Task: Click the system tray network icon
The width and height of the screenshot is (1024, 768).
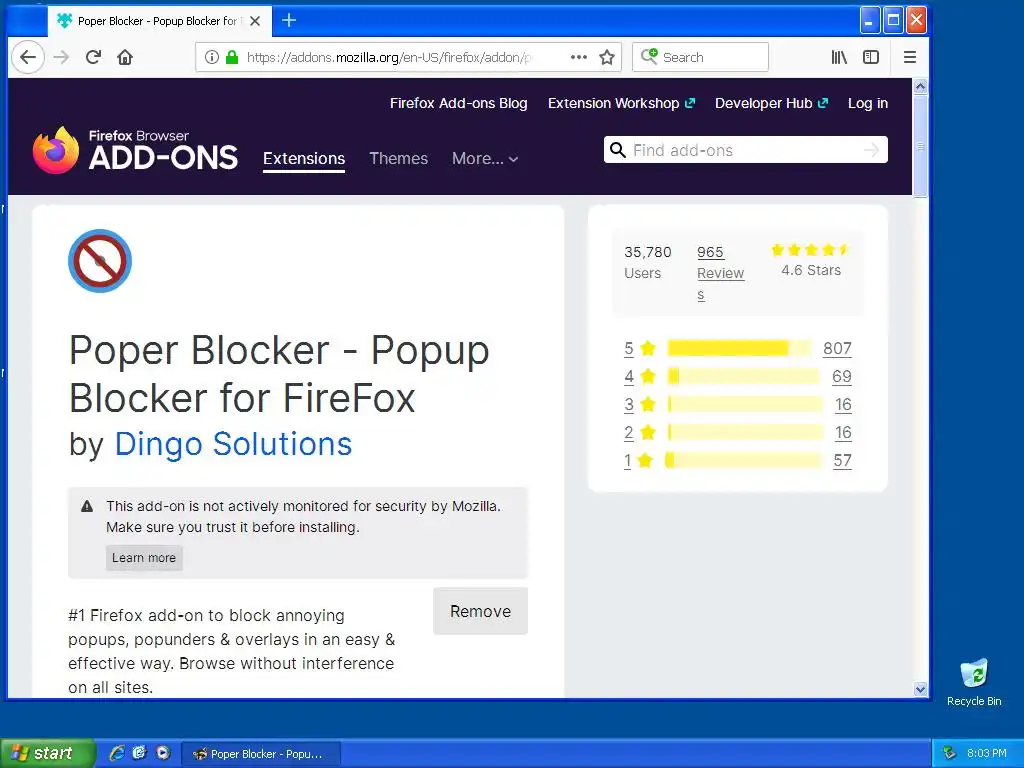Action: click(x=949, y=754)
